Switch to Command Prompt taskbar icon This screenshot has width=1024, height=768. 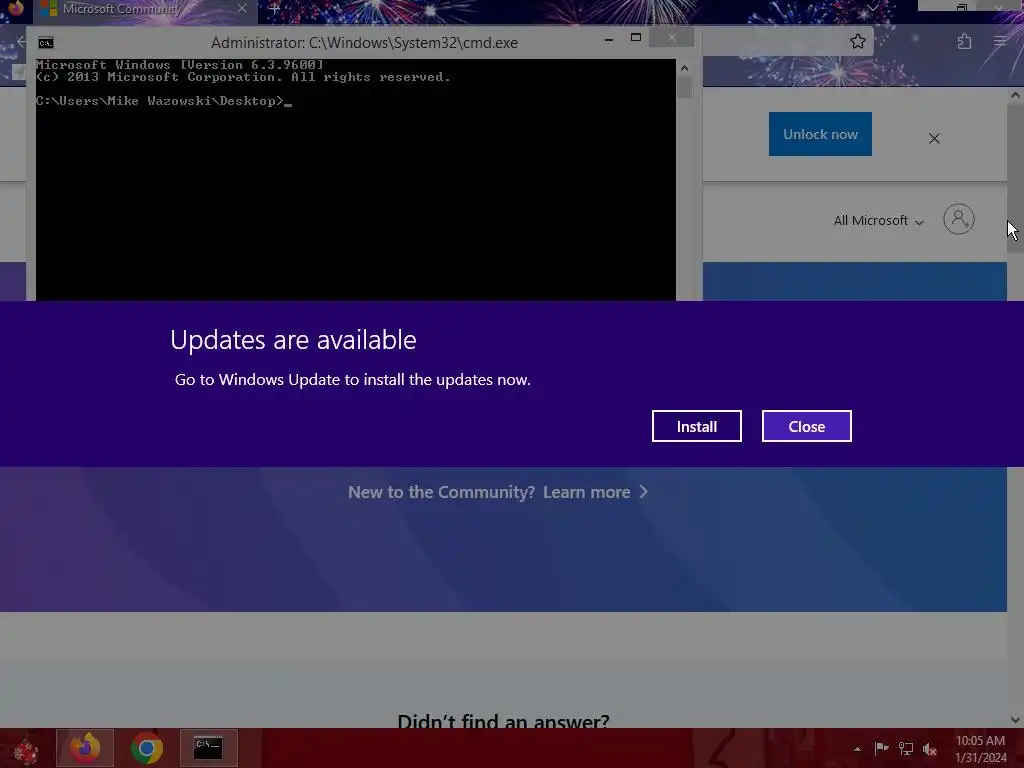click(x=208, y=748)
